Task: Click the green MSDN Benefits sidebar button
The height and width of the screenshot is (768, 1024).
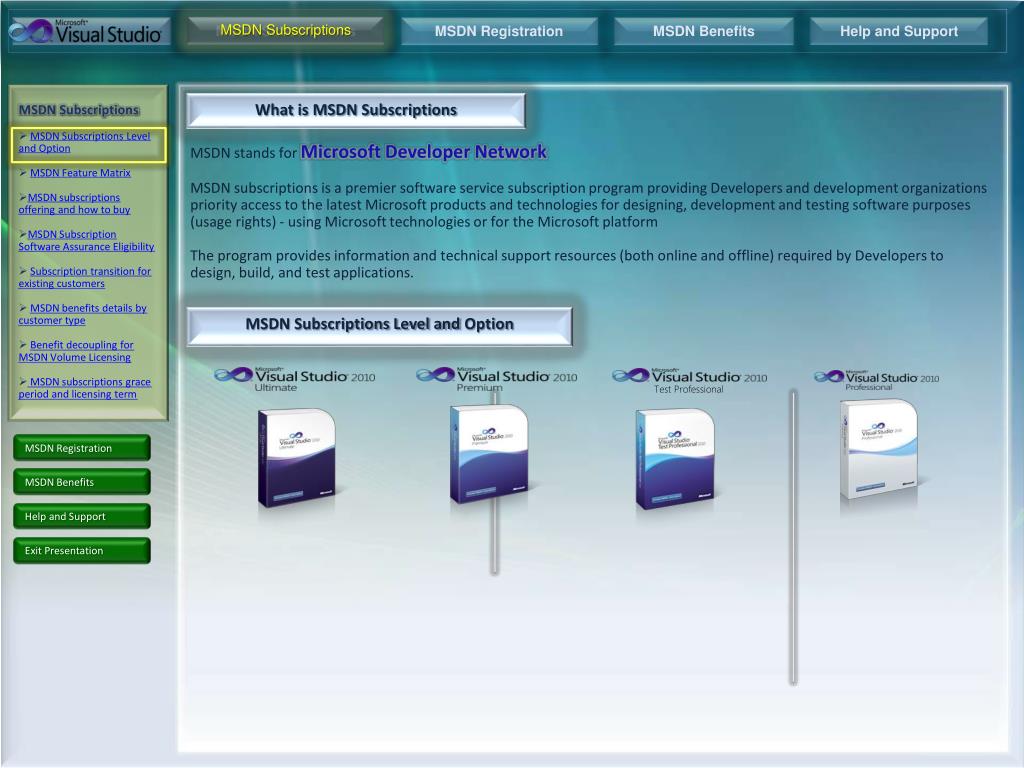Action: [82, 482]
